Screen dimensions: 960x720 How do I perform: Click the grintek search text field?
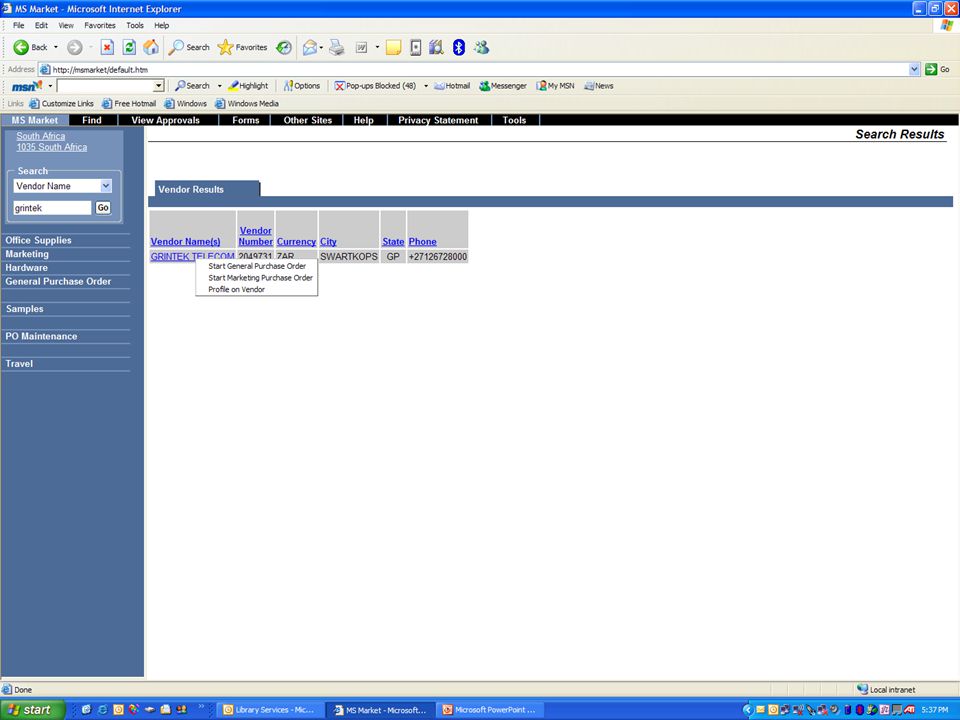[52, 208]
